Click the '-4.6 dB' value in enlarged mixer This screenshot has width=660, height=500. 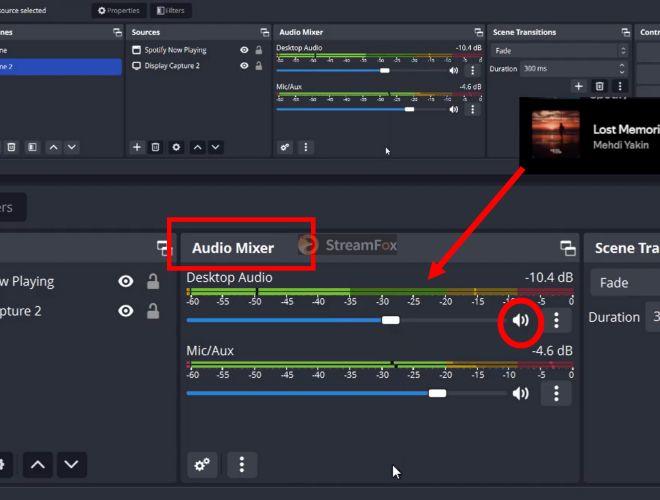(552, 351)
